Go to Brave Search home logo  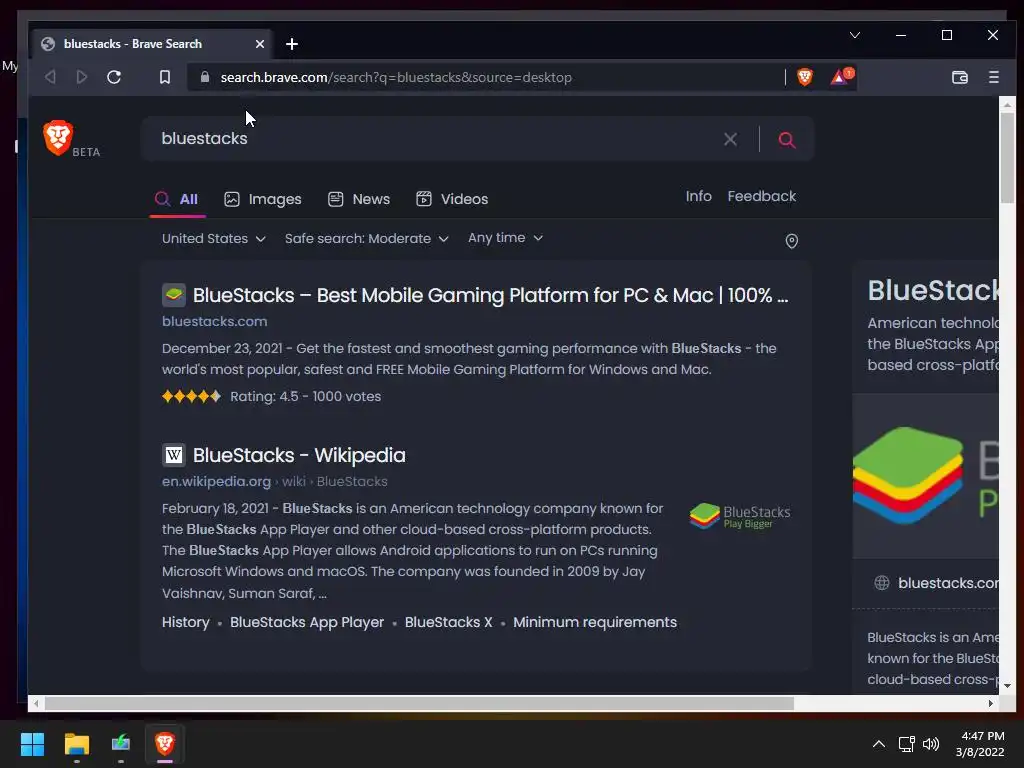[58, 137]
